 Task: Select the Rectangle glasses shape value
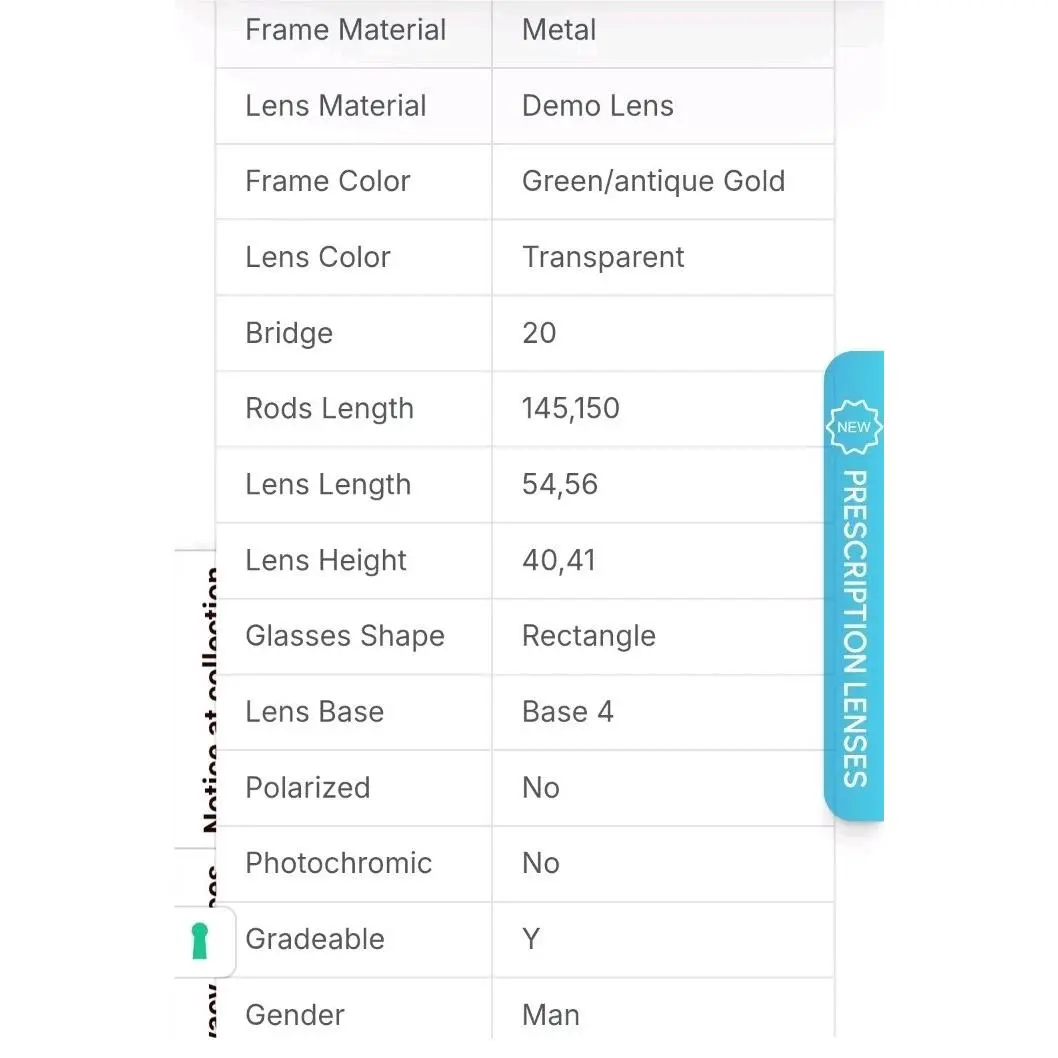pos(589,636)
